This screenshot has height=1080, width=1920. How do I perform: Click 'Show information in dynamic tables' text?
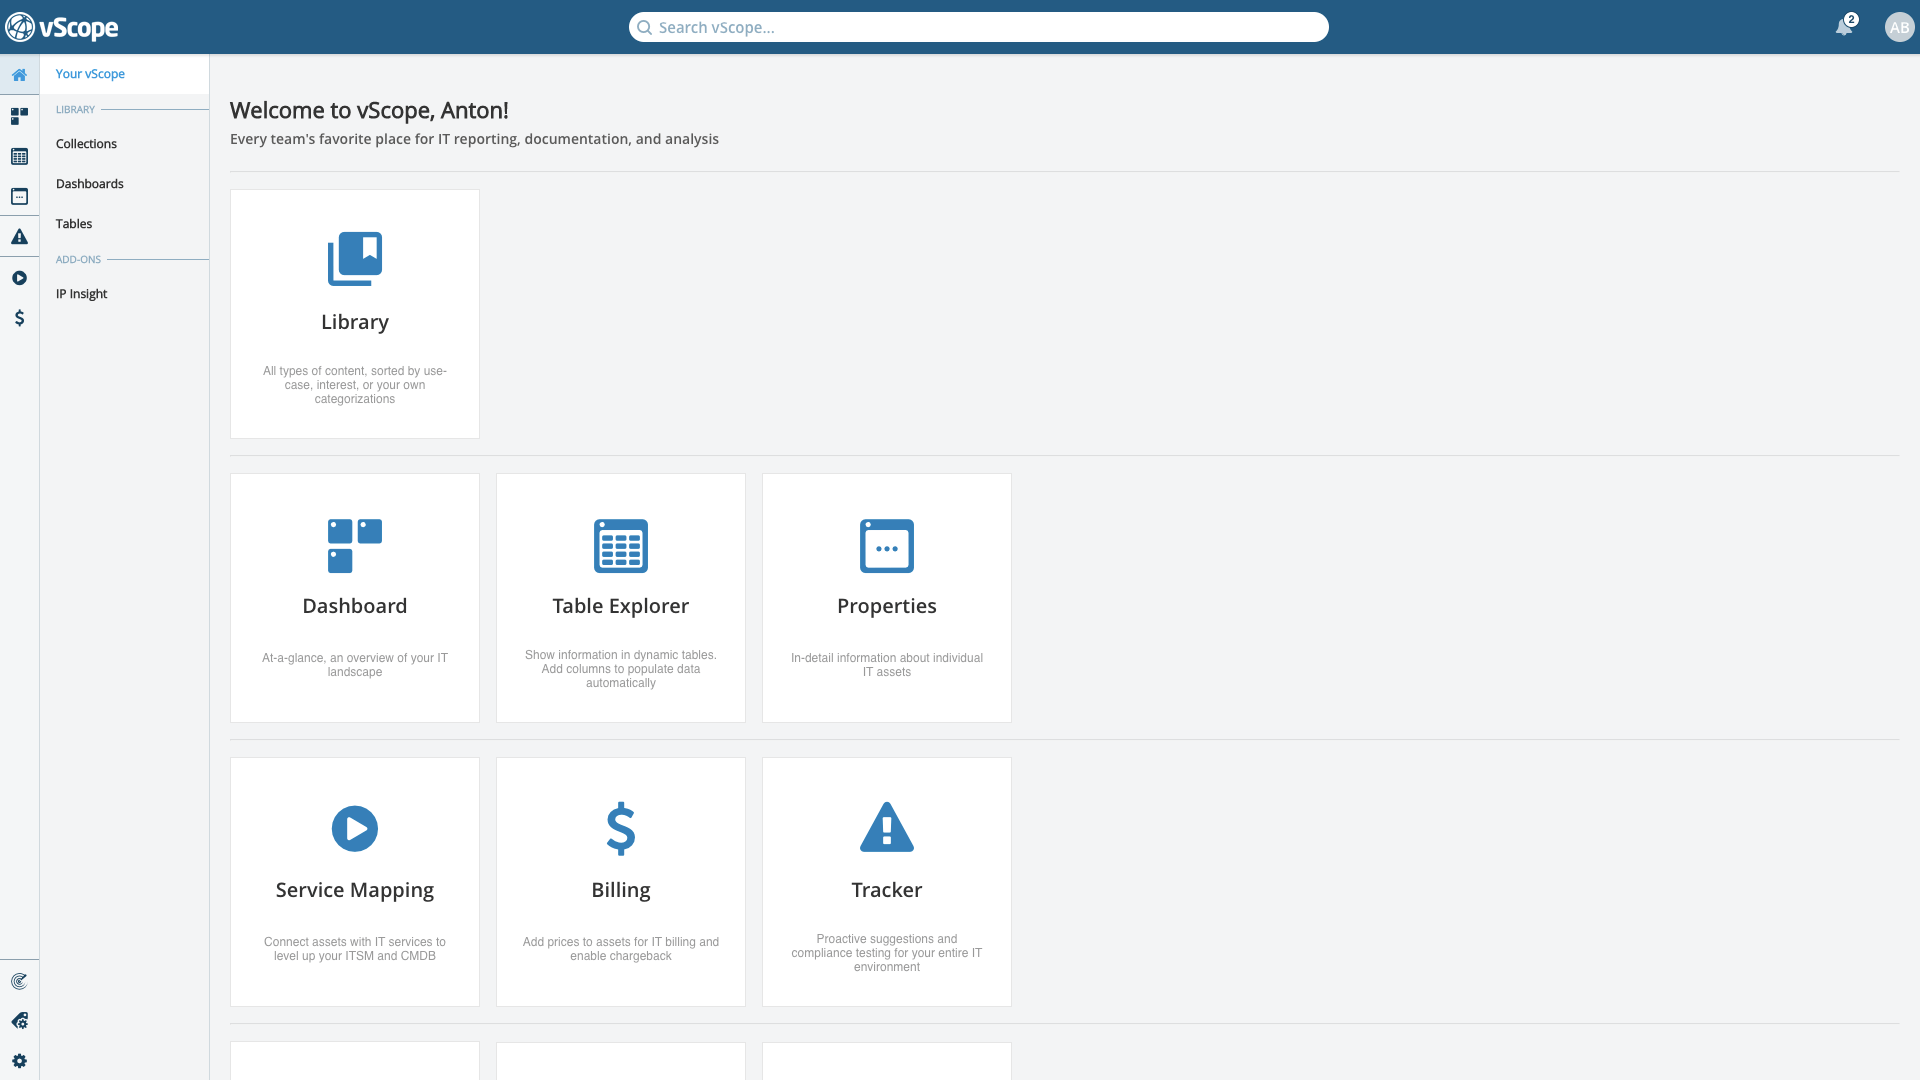621,669
